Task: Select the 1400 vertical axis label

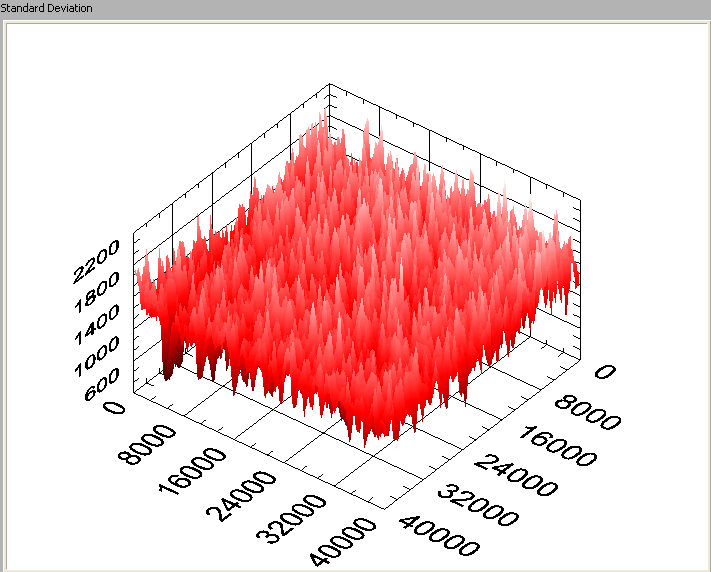Action: pyautogui.click(x=97, y=324)
